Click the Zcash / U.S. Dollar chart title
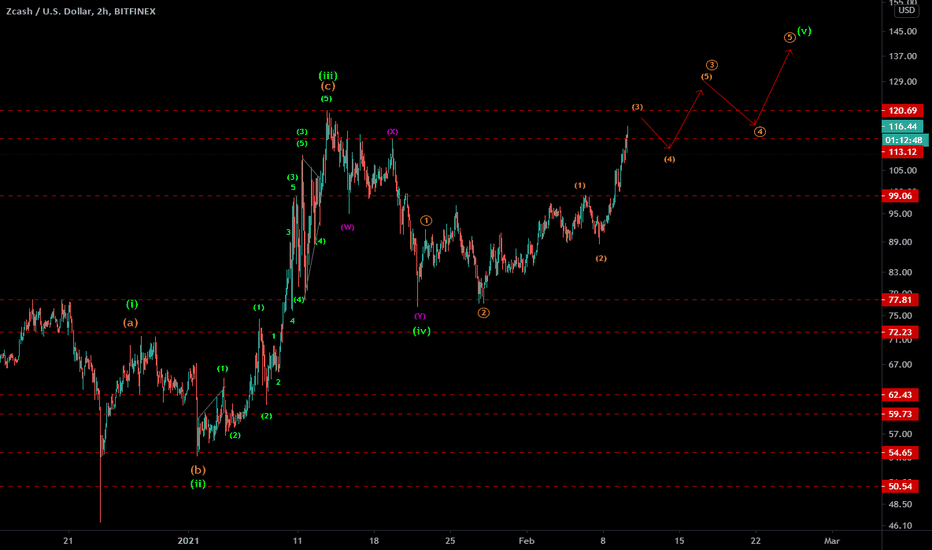 pyautogui.click(x=81, y=11)
